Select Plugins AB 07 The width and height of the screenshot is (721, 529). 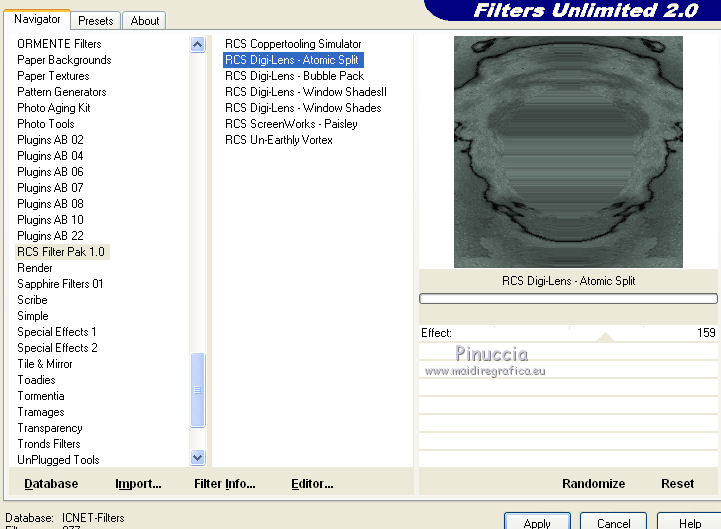click(x=50, y=188)
